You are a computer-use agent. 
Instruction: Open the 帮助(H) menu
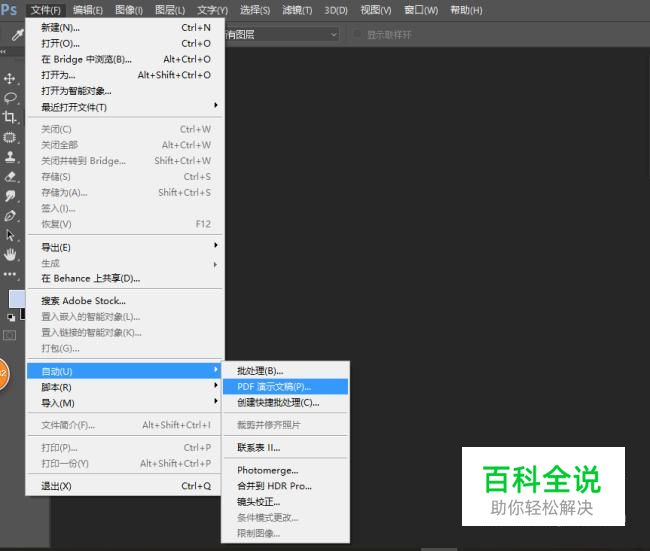coord(466,10)
